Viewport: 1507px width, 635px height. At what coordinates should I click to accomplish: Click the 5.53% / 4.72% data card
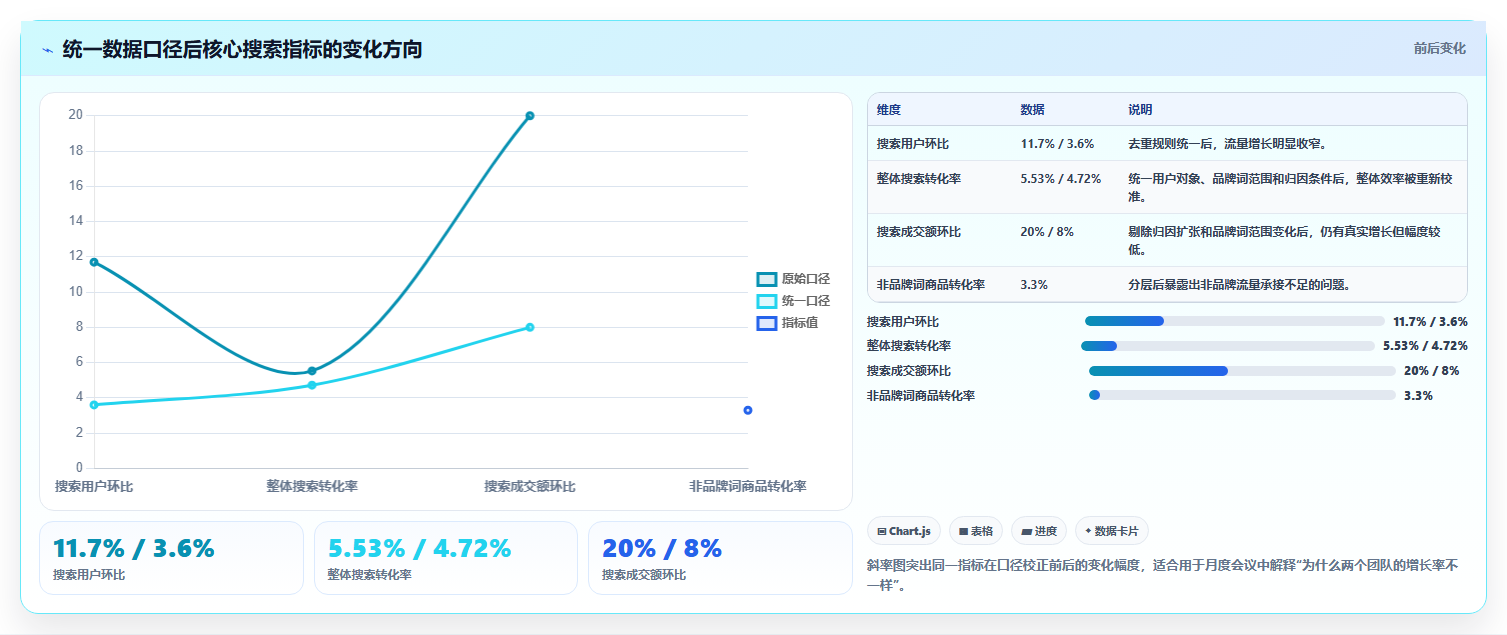click(446, 558)
